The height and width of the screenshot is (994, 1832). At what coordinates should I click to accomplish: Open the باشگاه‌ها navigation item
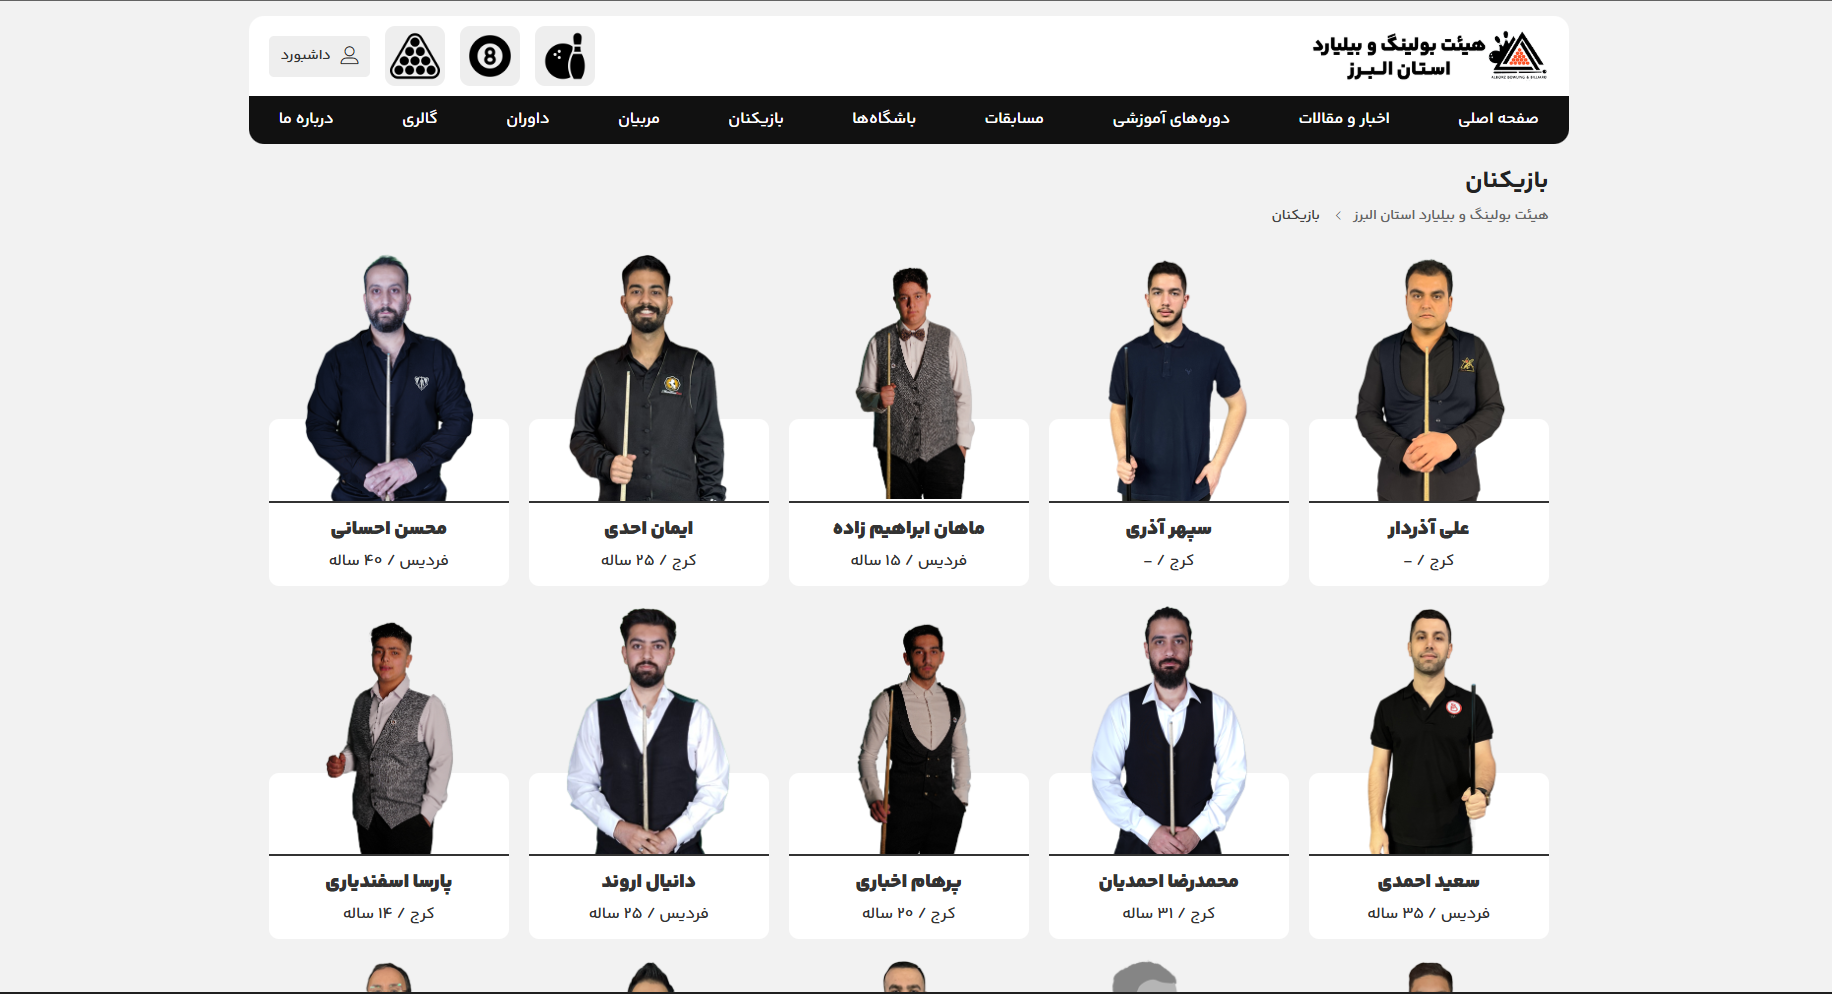tap(884, 119)
